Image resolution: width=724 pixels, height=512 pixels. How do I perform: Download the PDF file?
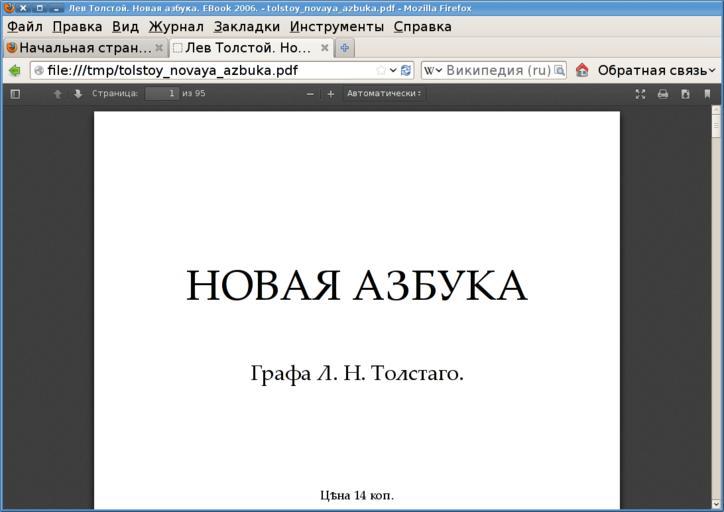point(685,94)
